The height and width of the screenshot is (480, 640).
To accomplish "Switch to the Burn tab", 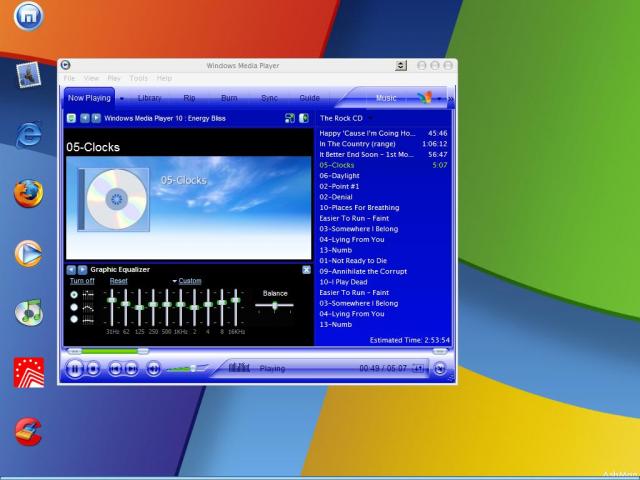I will [229, 98].
